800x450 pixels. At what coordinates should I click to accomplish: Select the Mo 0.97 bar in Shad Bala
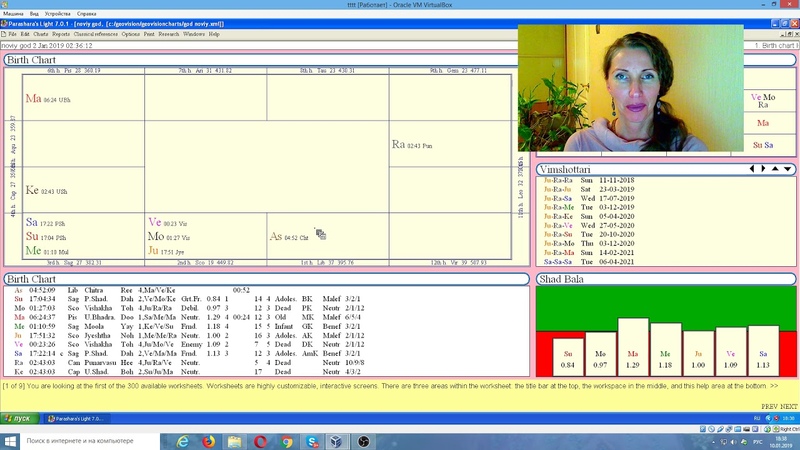point(600,354)
